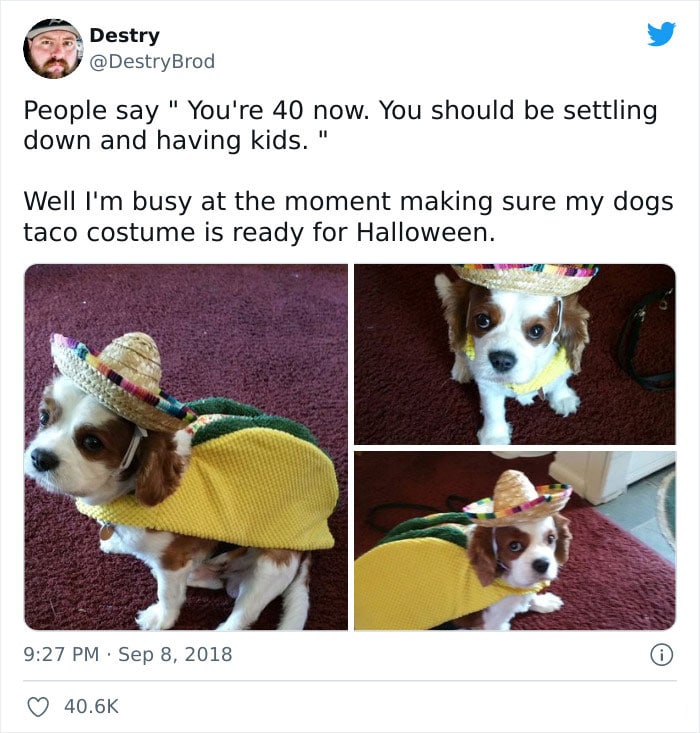Click the black leash in the top-right photo

point(647,342)
